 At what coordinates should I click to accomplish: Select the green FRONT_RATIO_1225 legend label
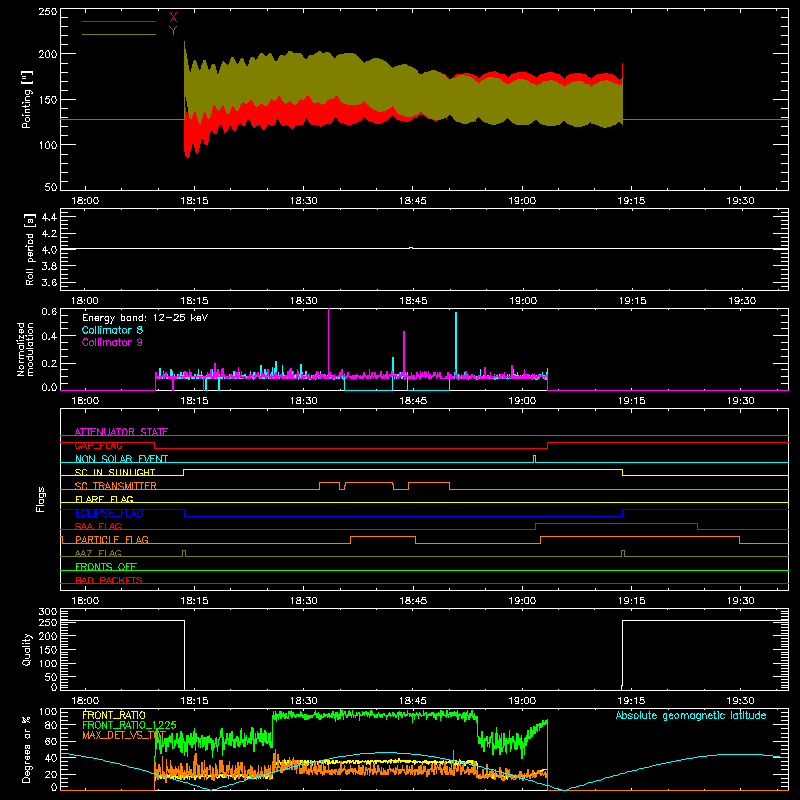[x=129, y=725]
